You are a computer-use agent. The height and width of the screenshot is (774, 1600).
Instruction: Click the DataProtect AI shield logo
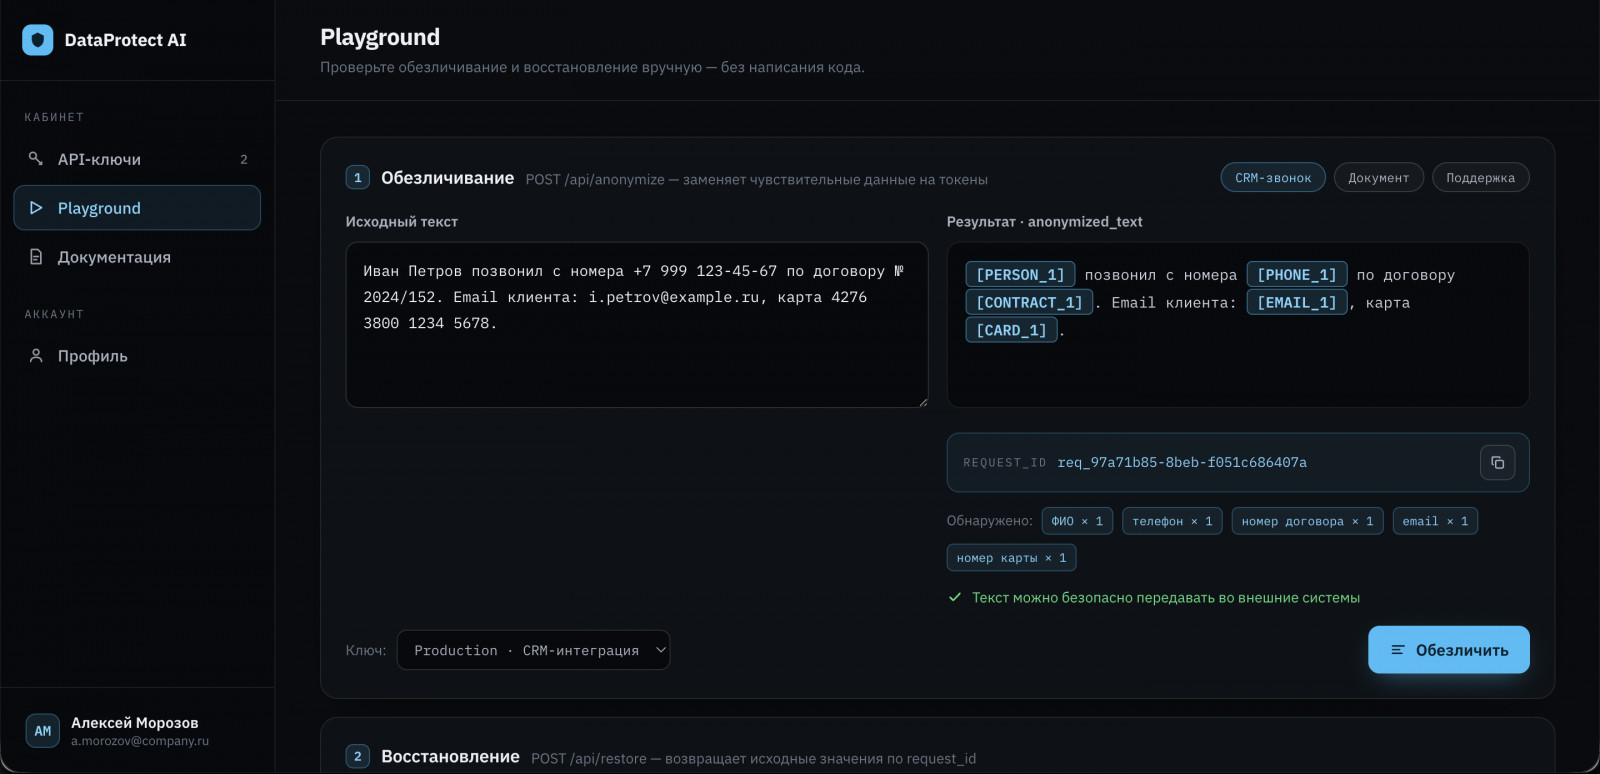click(38, 40)
